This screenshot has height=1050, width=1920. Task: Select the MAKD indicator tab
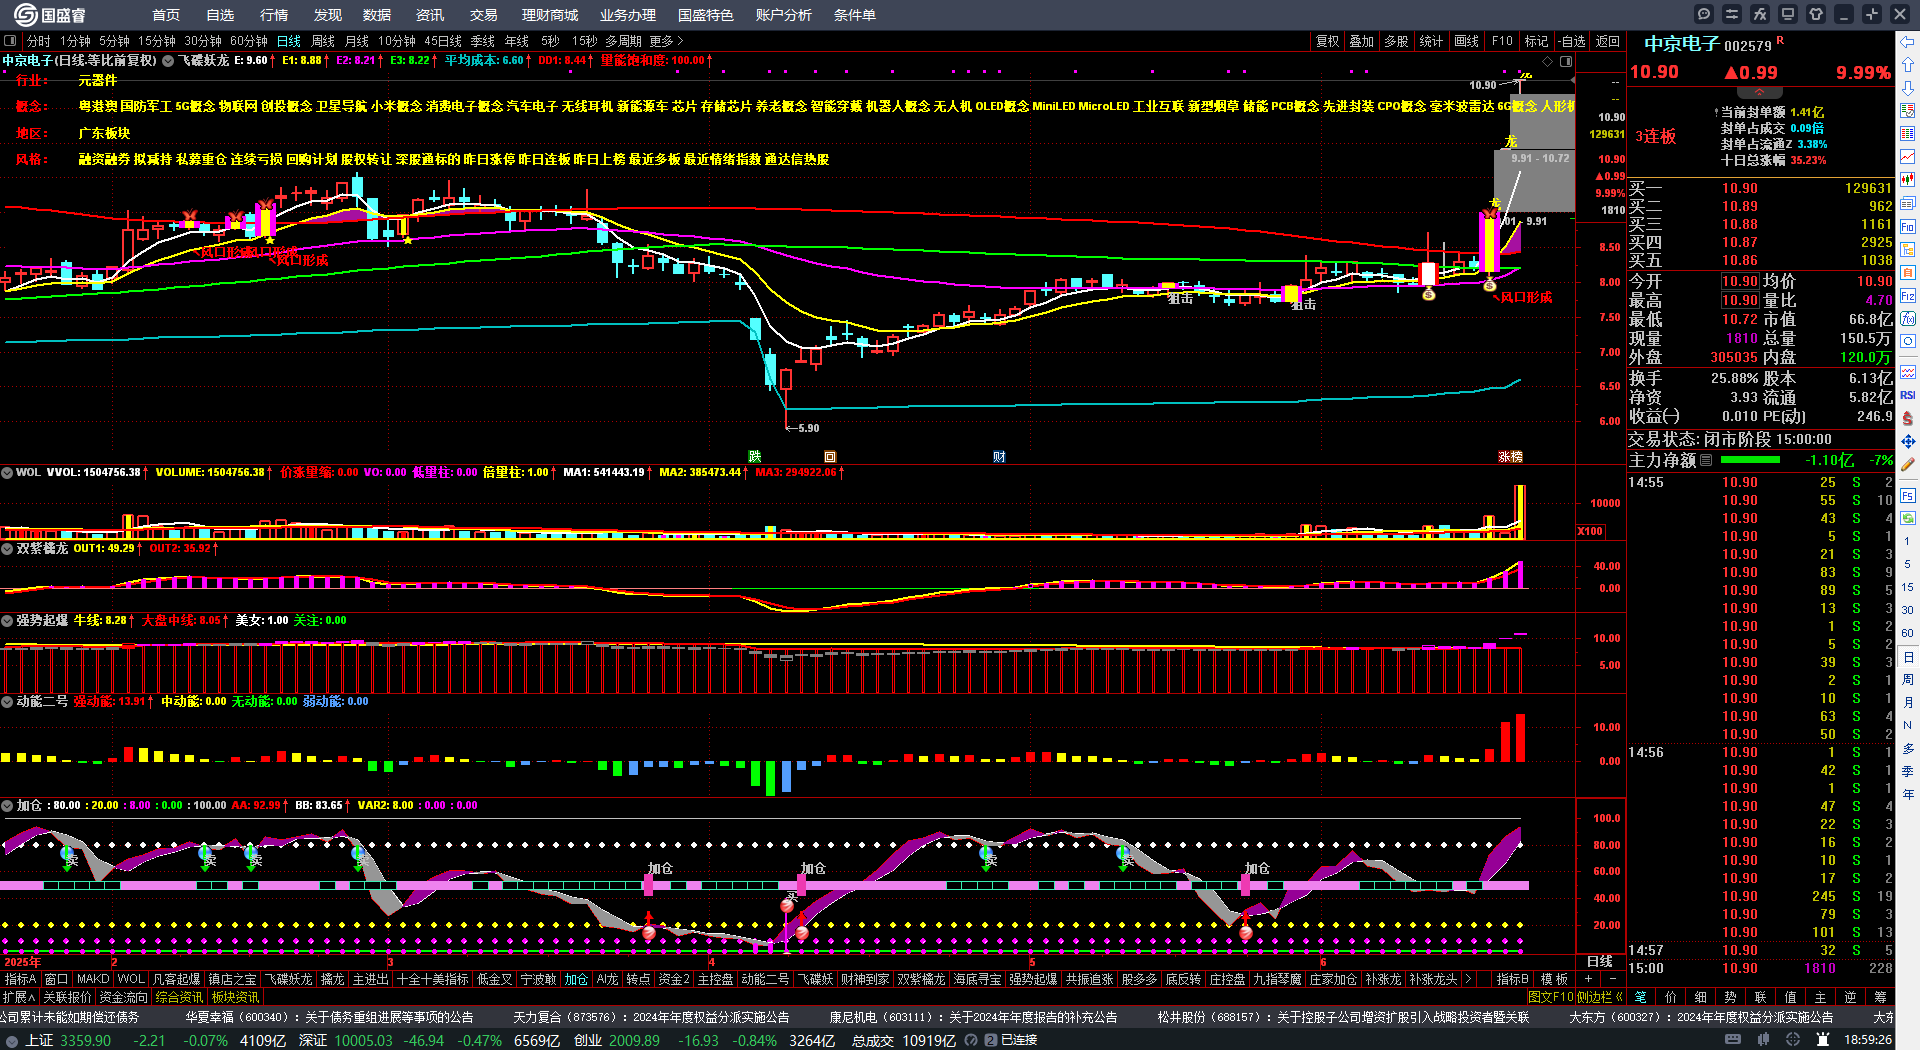point(93,979)
